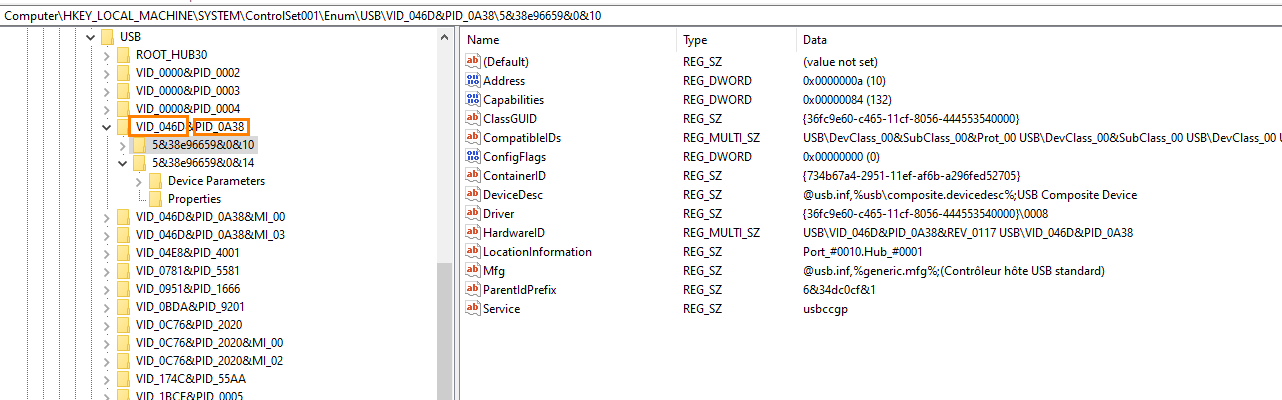Image resolution: width=1282 pixels, height=400 pixels.
Task: Expand the VID_046D&PID_0A38&MI_00 key
Action: (x=107, y=217)
